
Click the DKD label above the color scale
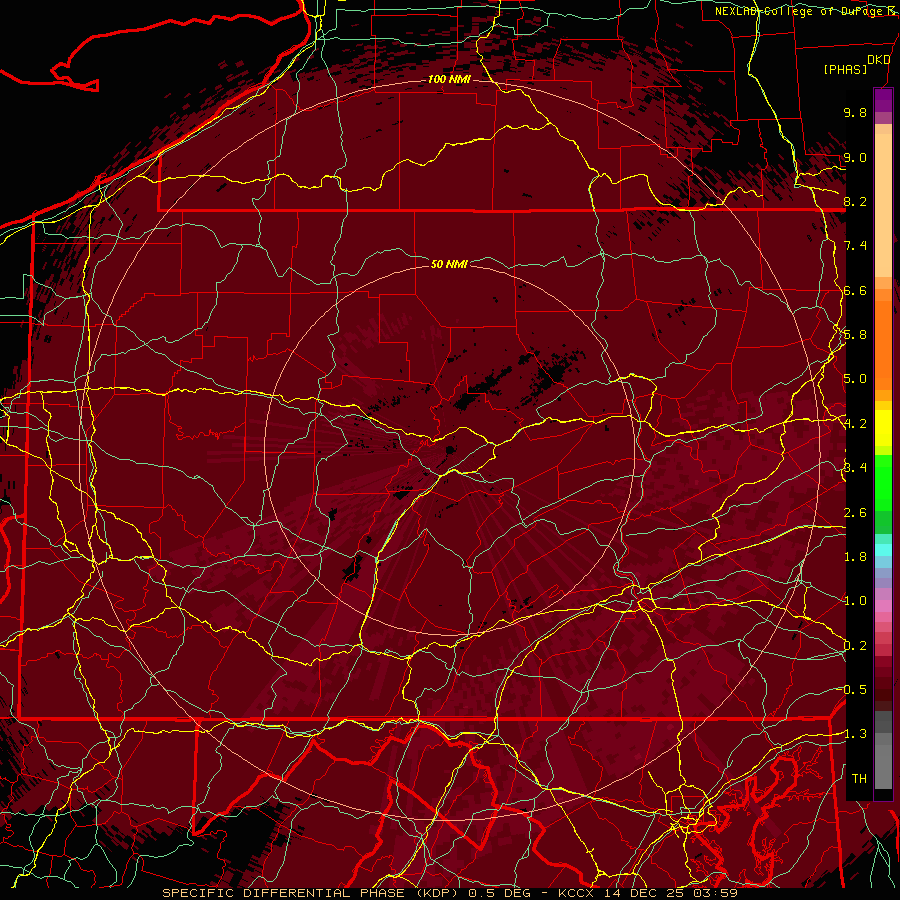pyautogui.click(x=878, y=60)
